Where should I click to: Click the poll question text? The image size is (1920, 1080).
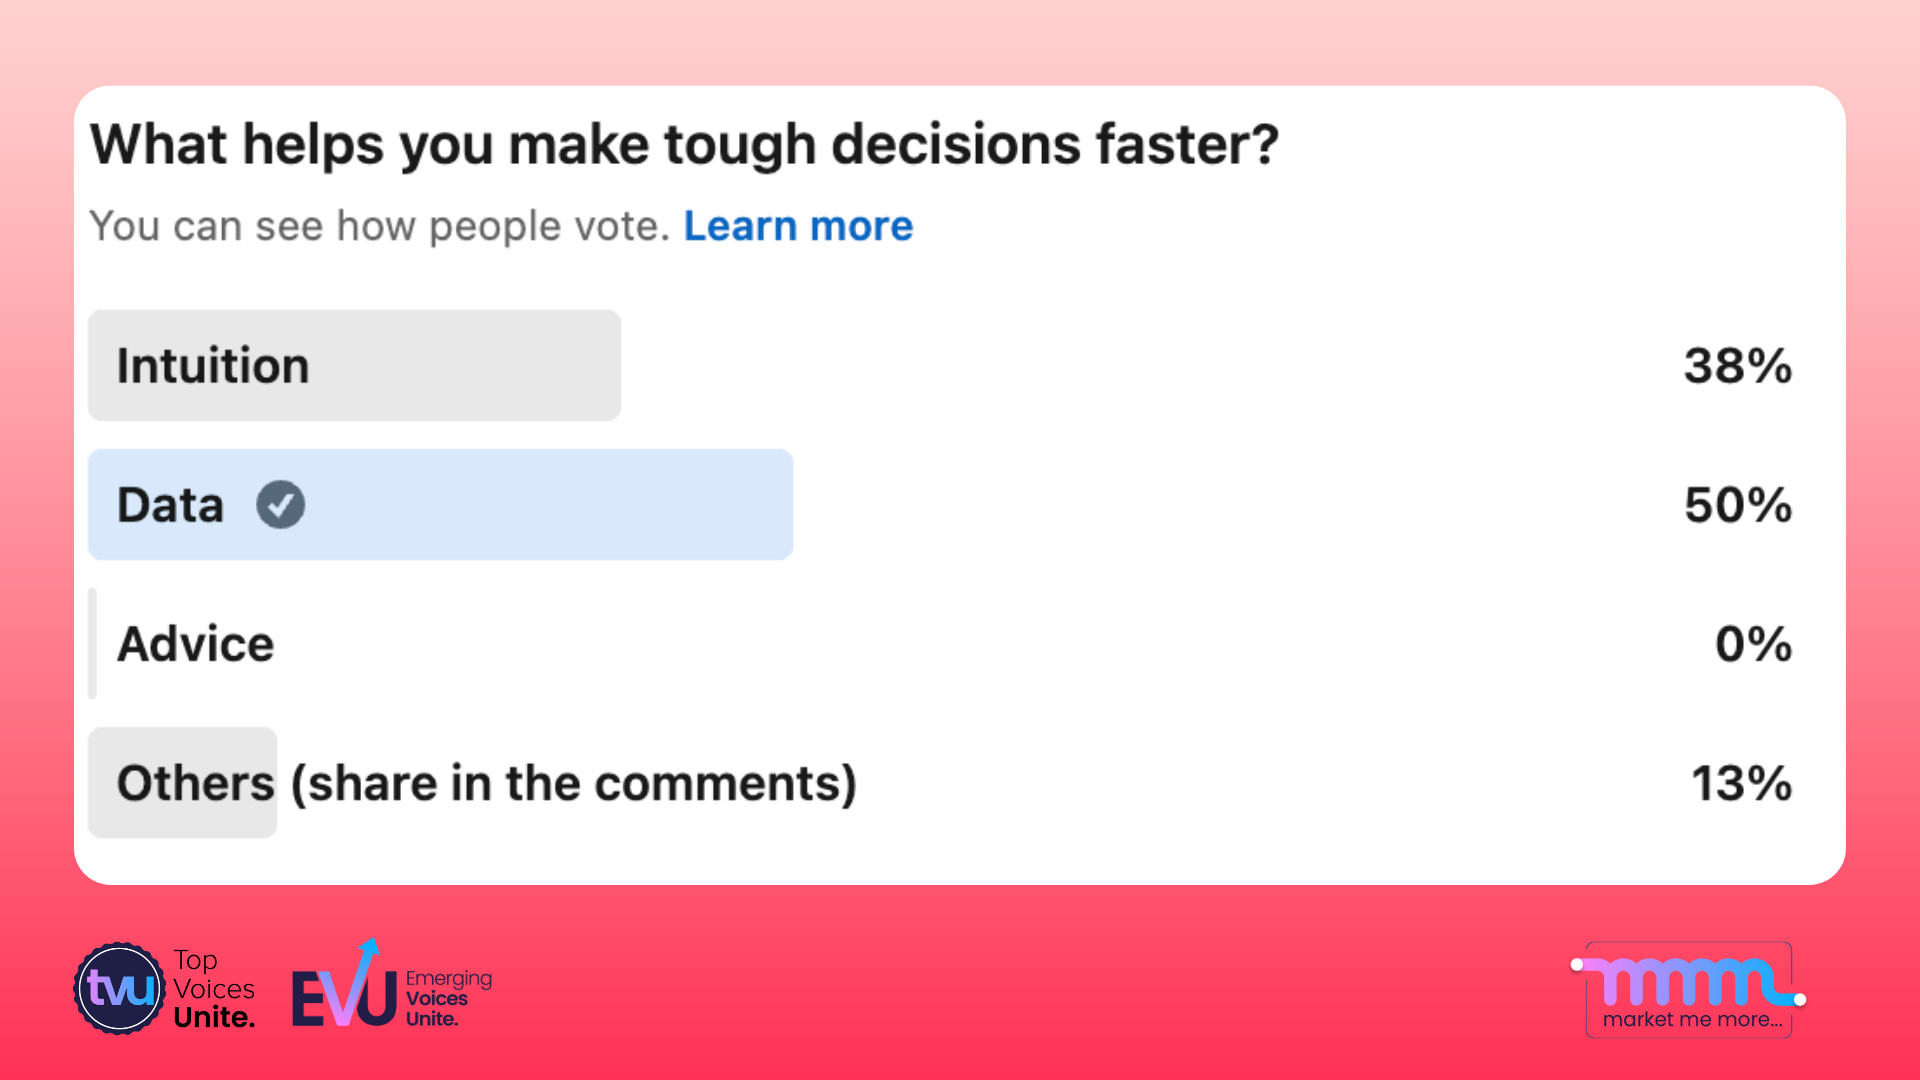[684, 143]
